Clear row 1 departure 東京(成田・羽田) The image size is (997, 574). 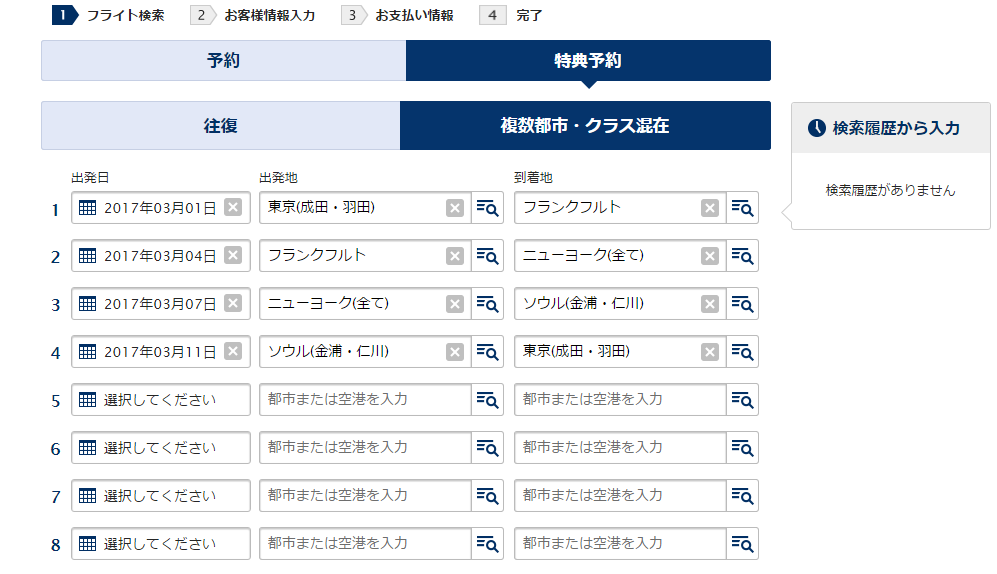(x=455, y=208)
